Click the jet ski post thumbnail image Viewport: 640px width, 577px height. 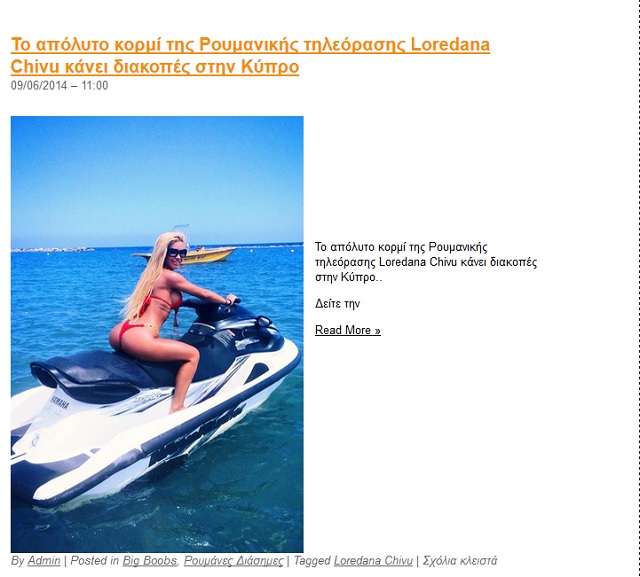[x=157, y=334]
